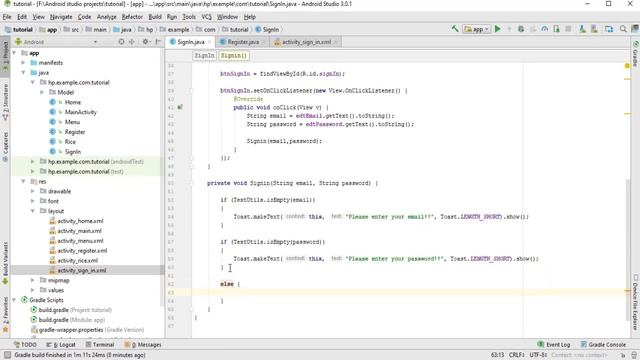
Task: Toggle the Device File Explorer side tab
Action: 635,303
